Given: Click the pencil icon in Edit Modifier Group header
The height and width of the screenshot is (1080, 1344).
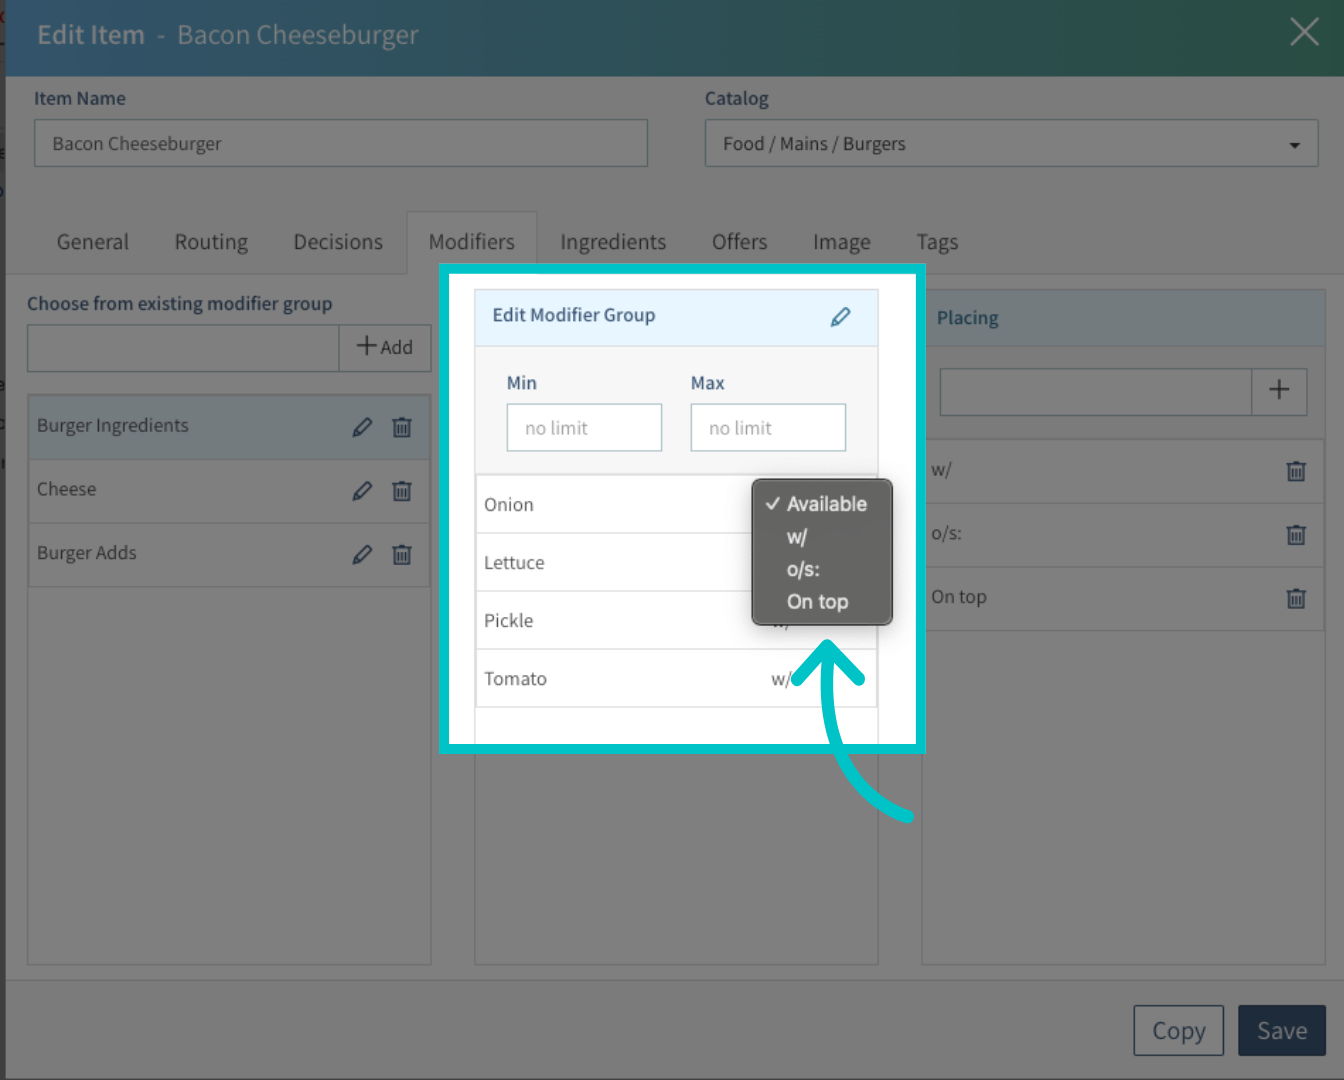Looking at the screenshot, I should point(840,316).
